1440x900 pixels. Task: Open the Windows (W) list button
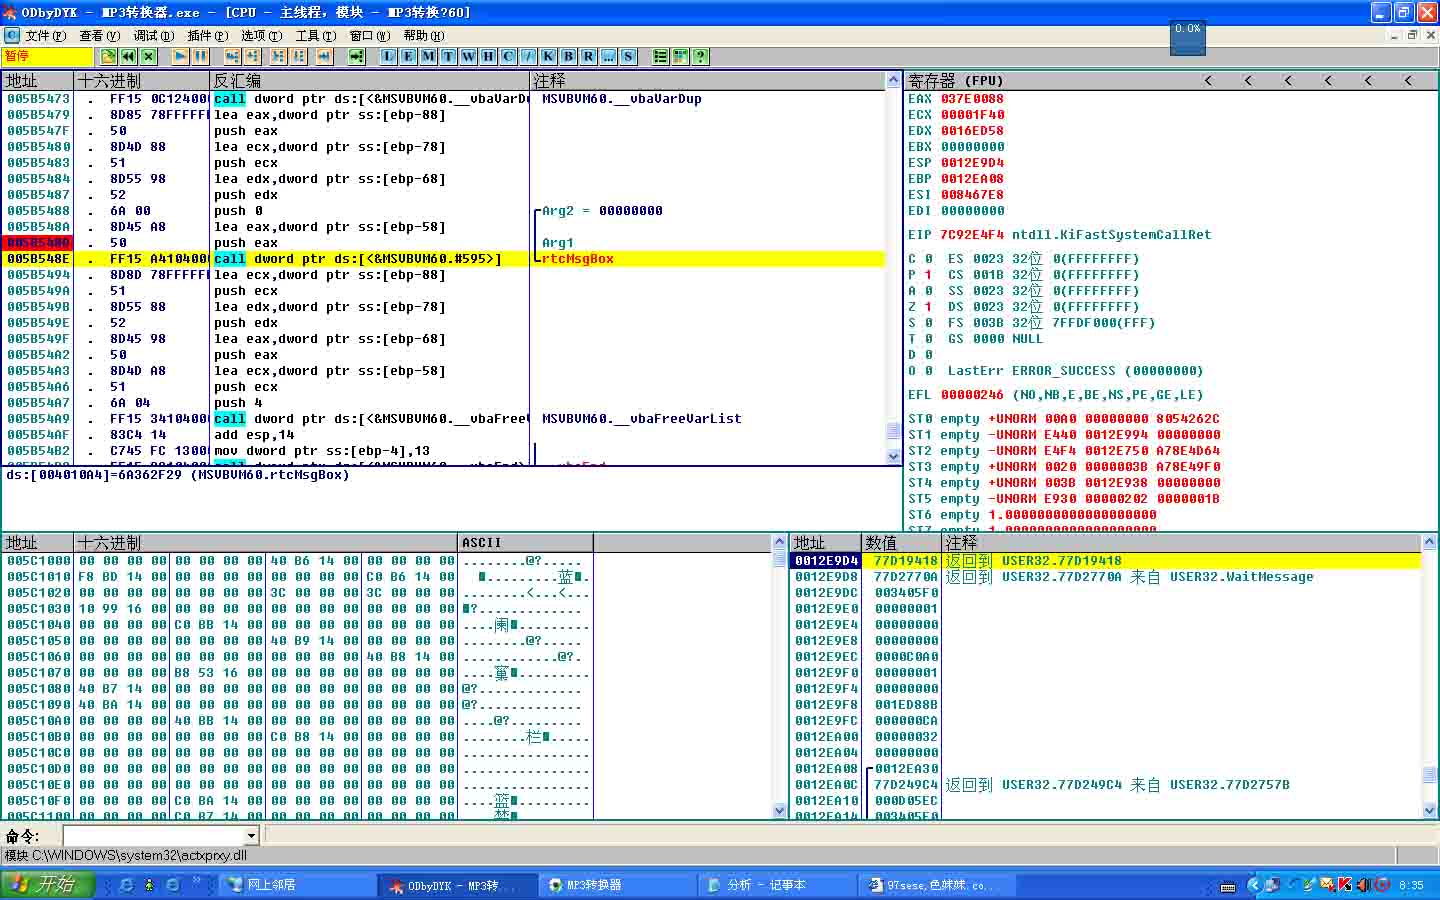coord(468,57)
